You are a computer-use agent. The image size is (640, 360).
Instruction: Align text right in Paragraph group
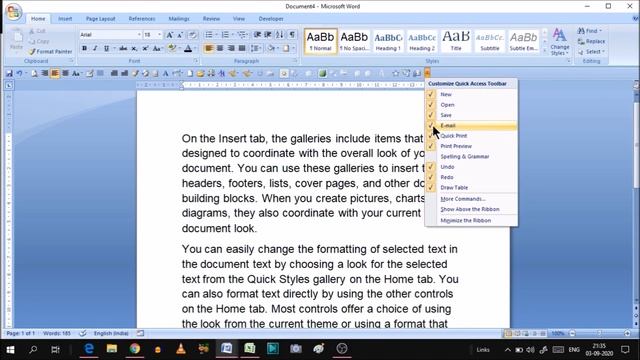[231, 48]
